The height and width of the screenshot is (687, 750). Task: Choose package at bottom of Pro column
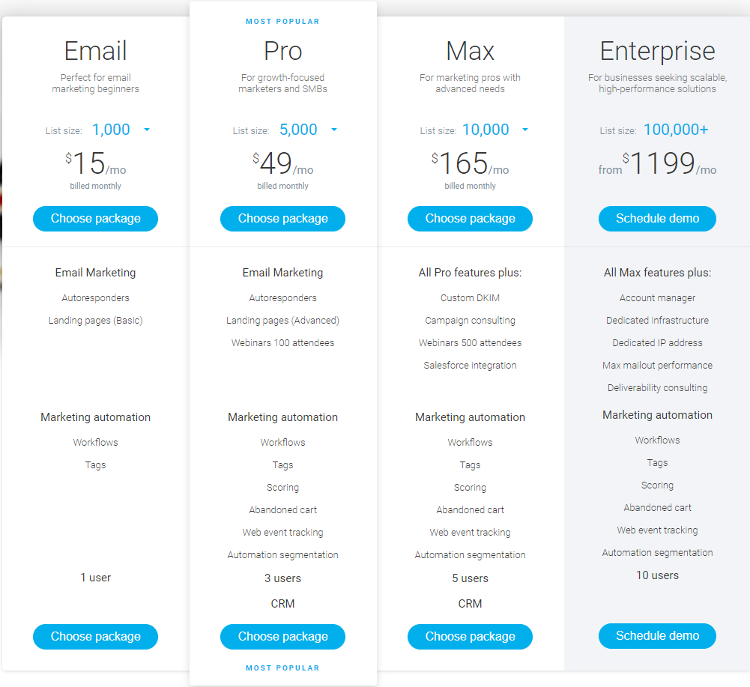283,637
